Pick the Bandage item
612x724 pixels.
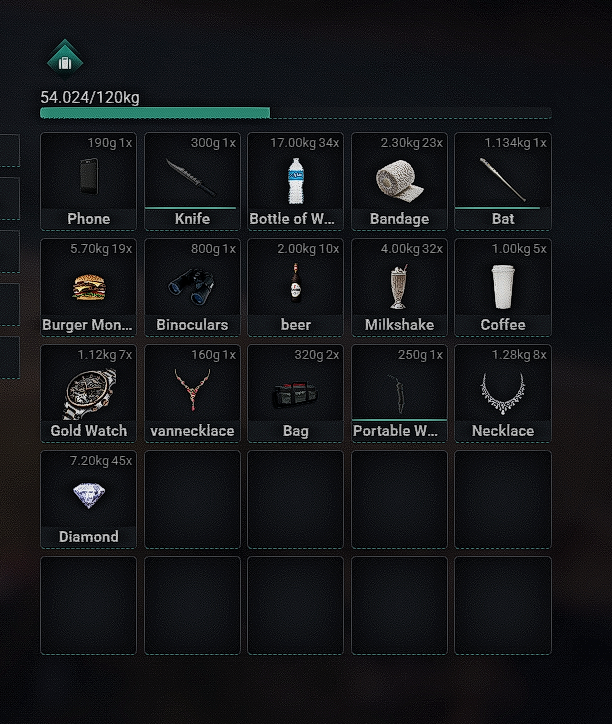tap(400, 181)
